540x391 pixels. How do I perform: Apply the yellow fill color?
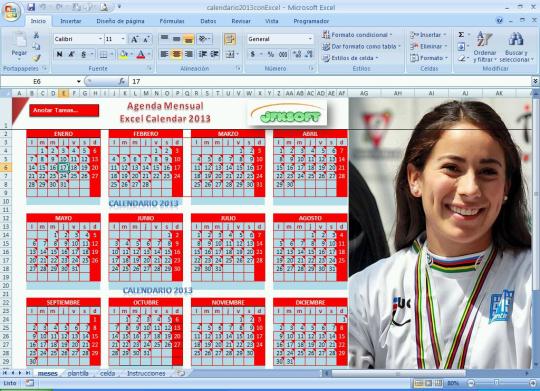click(x=123, y=54)
